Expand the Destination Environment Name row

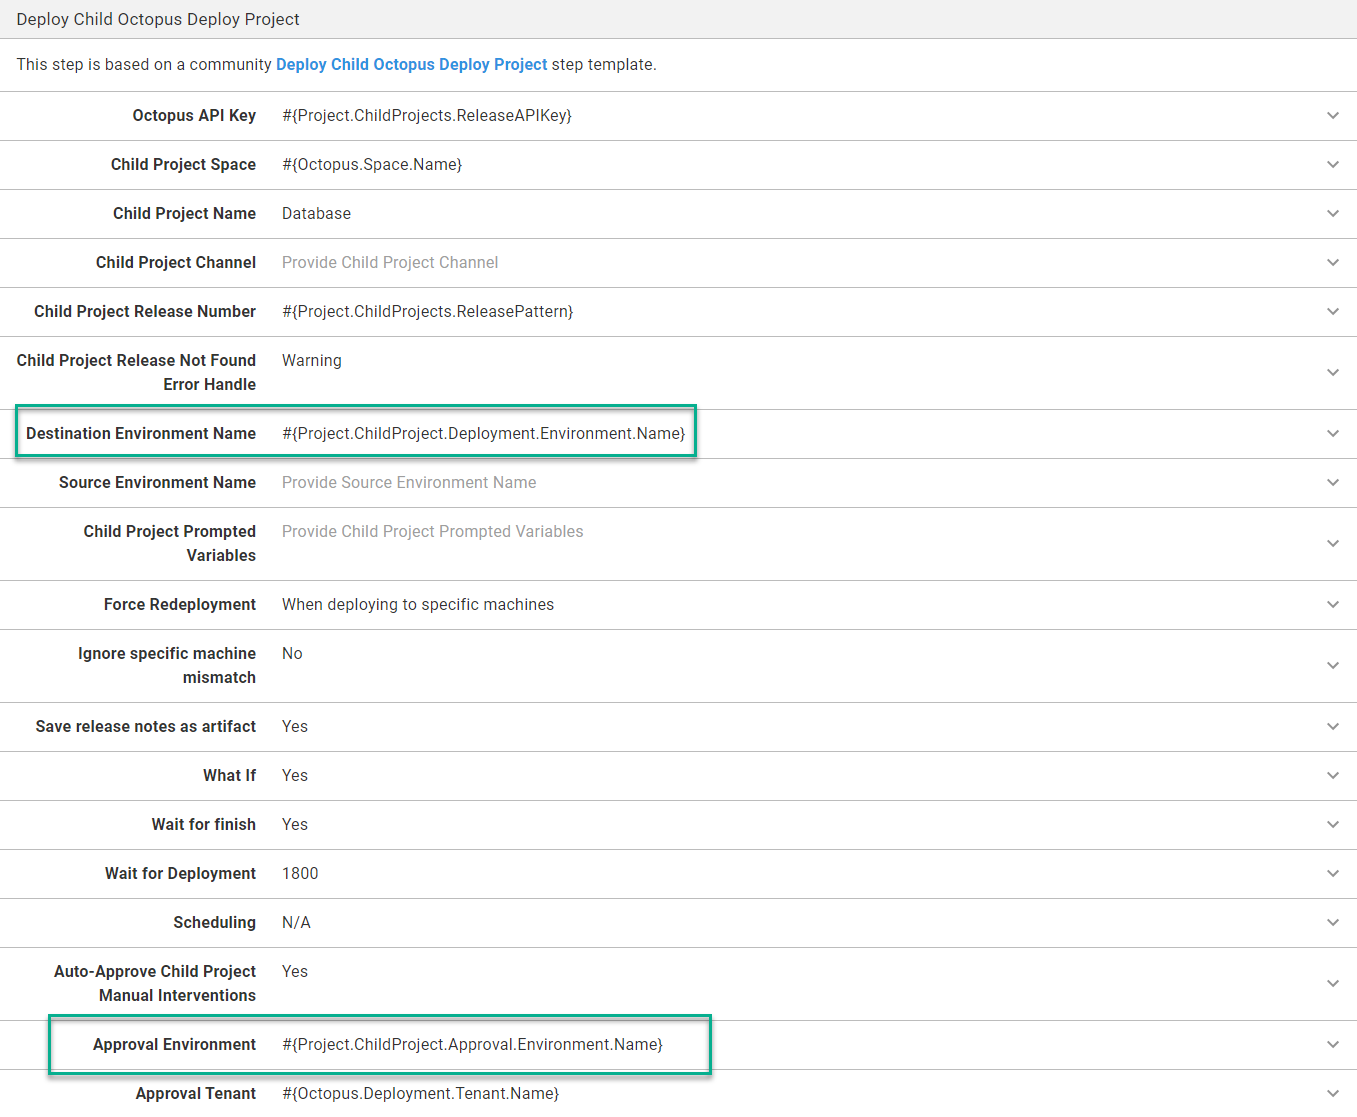point(1333,433)
